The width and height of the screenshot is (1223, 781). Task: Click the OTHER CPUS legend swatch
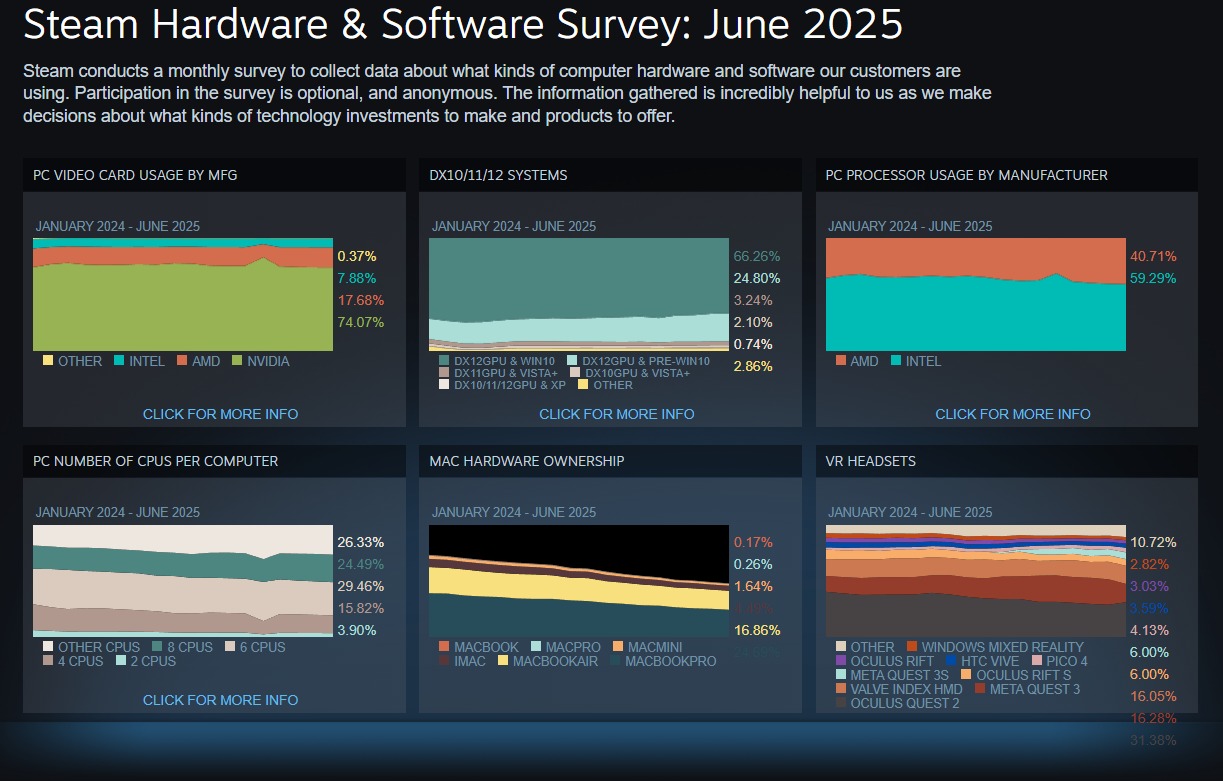click(48, 646)
